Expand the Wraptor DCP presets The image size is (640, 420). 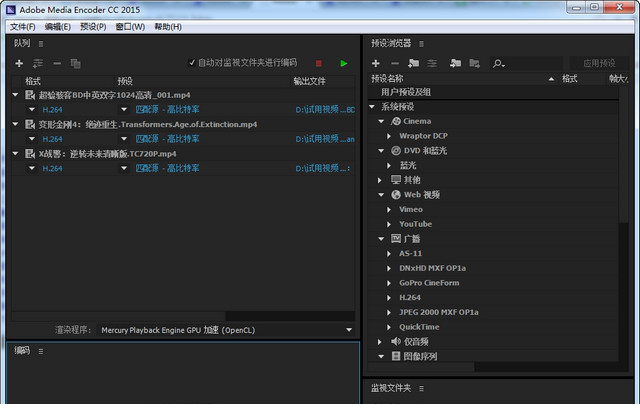389,136
